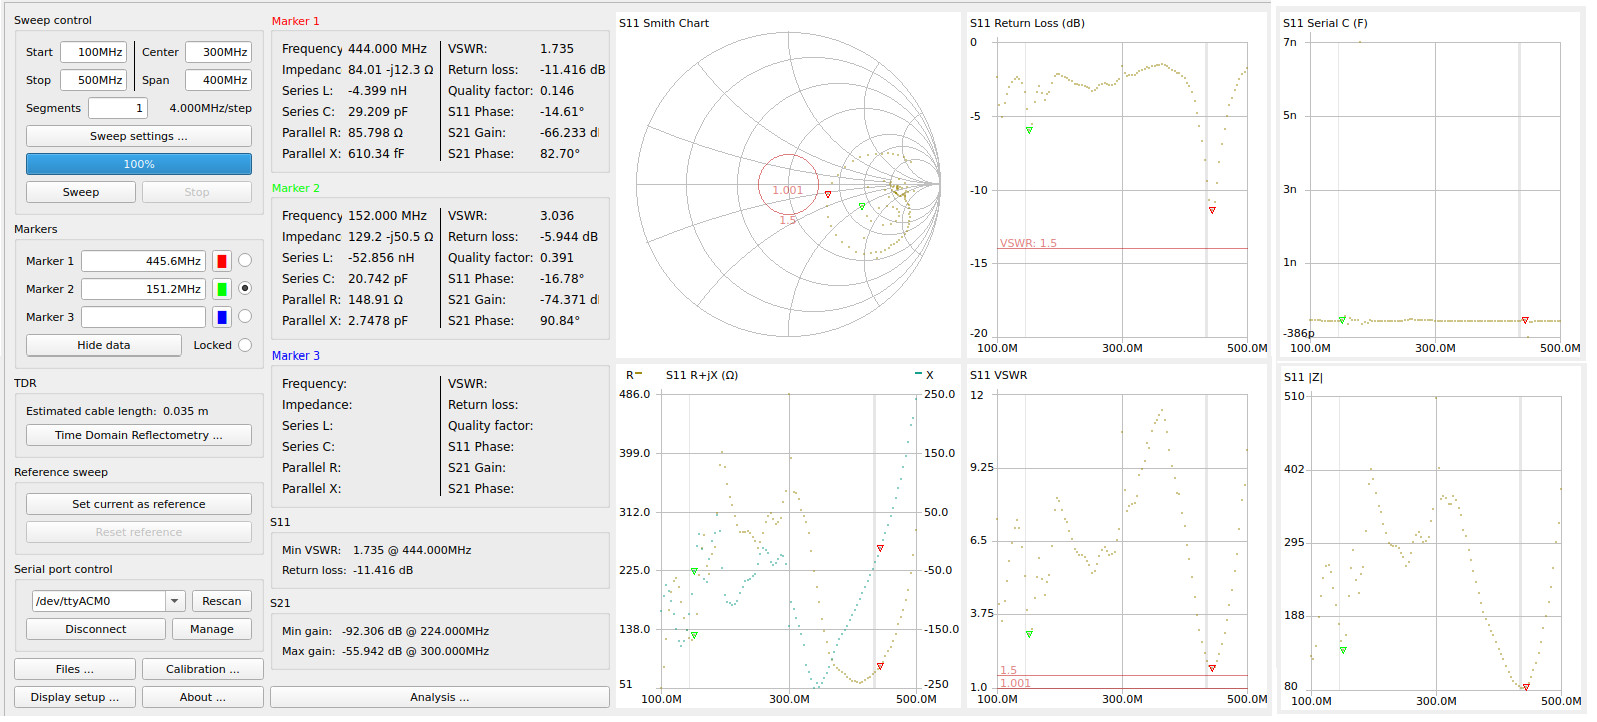The image size is (1597, 722).
Task: Click the sweep progress bar at 100%
Action: coord(139,164)
